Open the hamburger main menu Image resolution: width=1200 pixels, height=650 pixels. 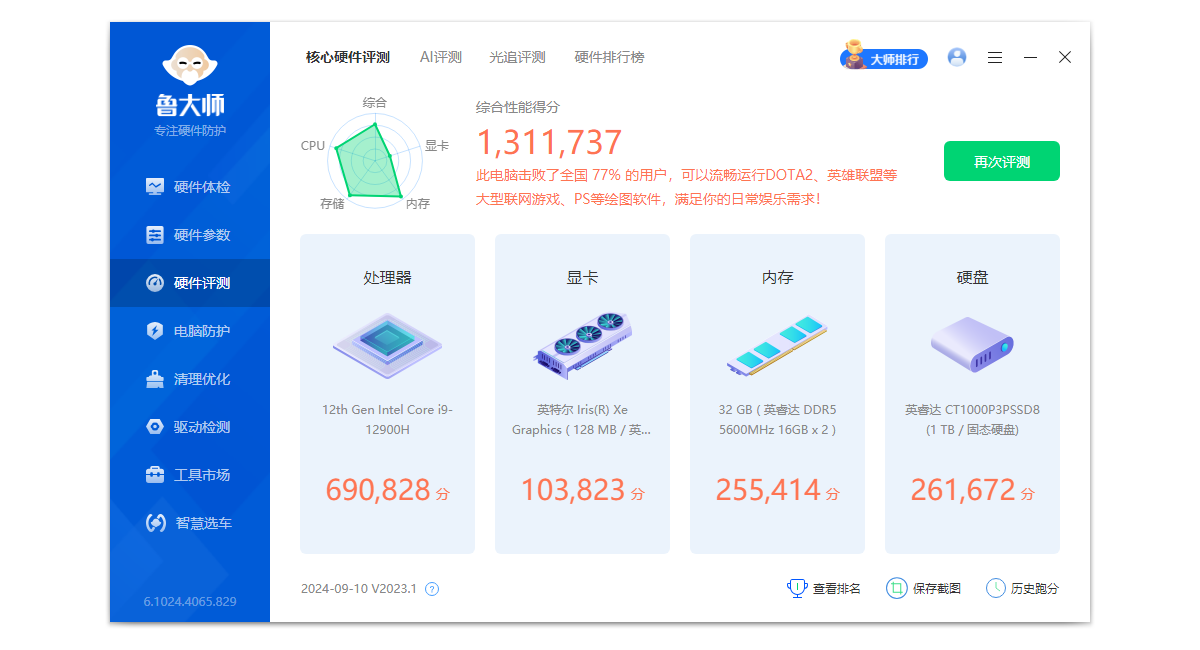pyautogui.click(x=995, y=58)
